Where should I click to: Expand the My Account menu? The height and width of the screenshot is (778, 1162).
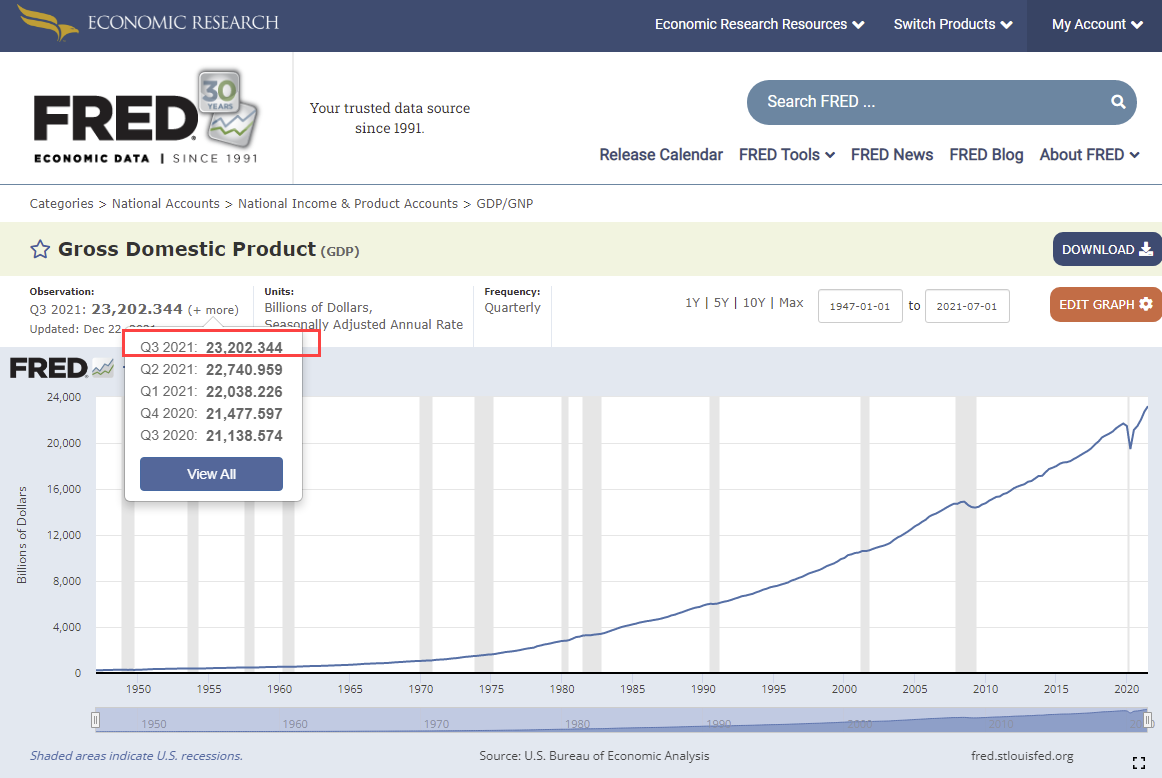click(x=1096, y=24)
